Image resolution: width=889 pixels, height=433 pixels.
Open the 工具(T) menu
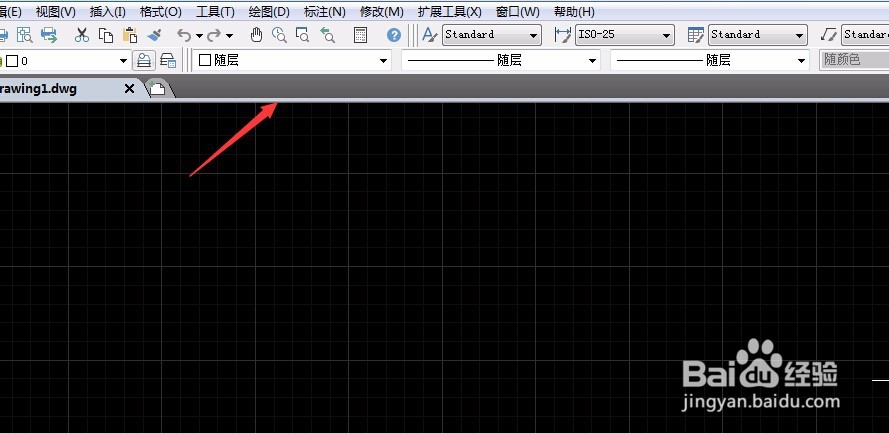coord(215,12)
